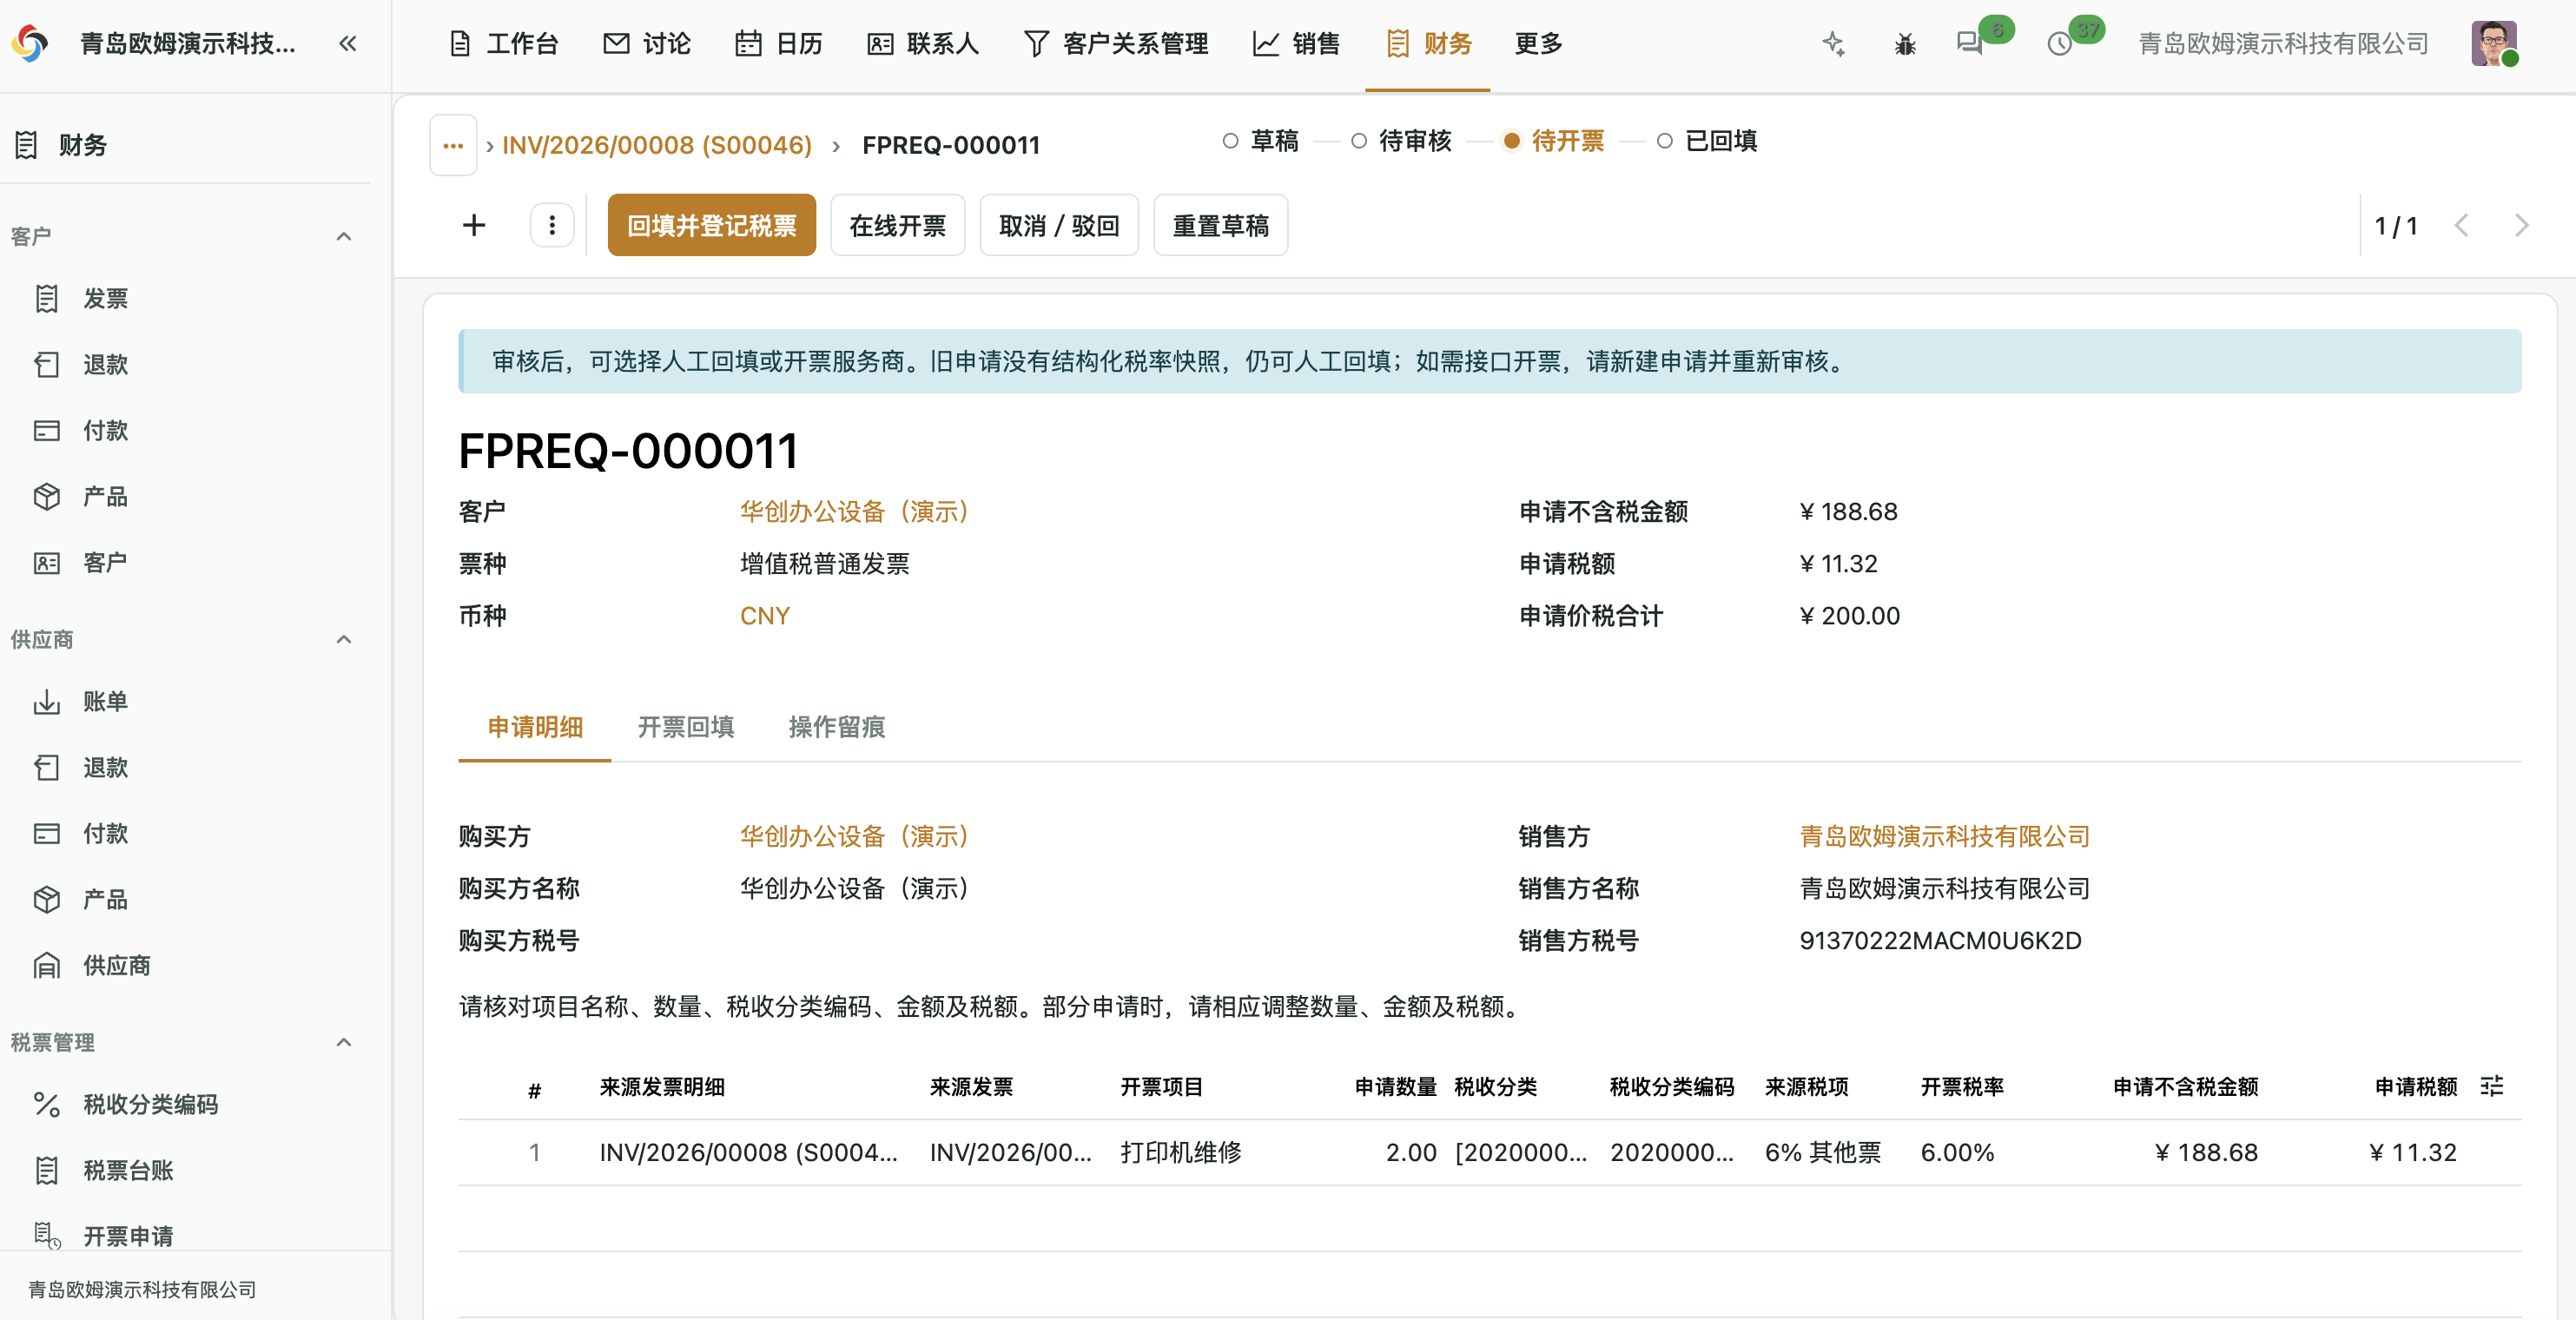Create a new record with plus icon

pos(474,225)
